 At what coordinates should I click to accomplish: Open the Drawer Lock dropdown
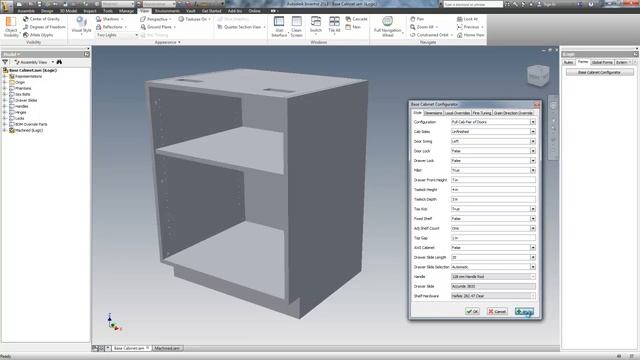click(x=533, y=161)
